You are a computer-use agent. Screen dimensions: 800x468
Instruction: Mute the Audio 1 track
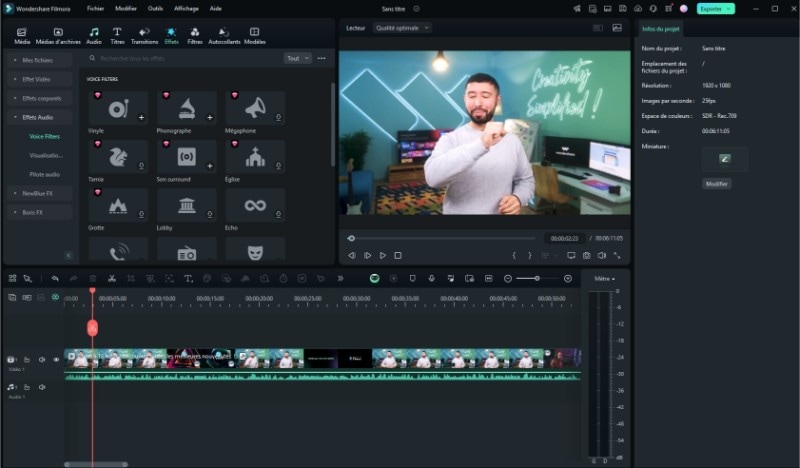(42, 387)
